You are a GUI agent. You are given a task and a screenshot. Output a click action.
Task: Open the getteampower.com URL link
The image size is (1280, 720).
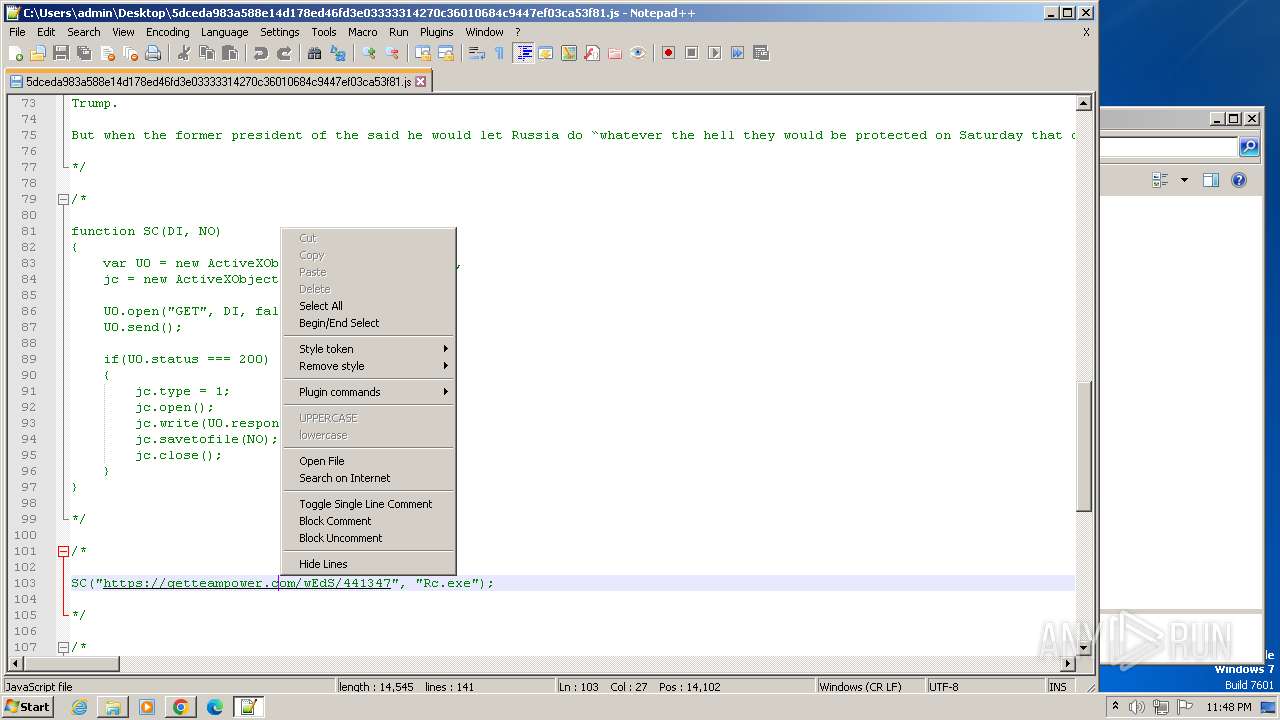click(x=247, y=583)
